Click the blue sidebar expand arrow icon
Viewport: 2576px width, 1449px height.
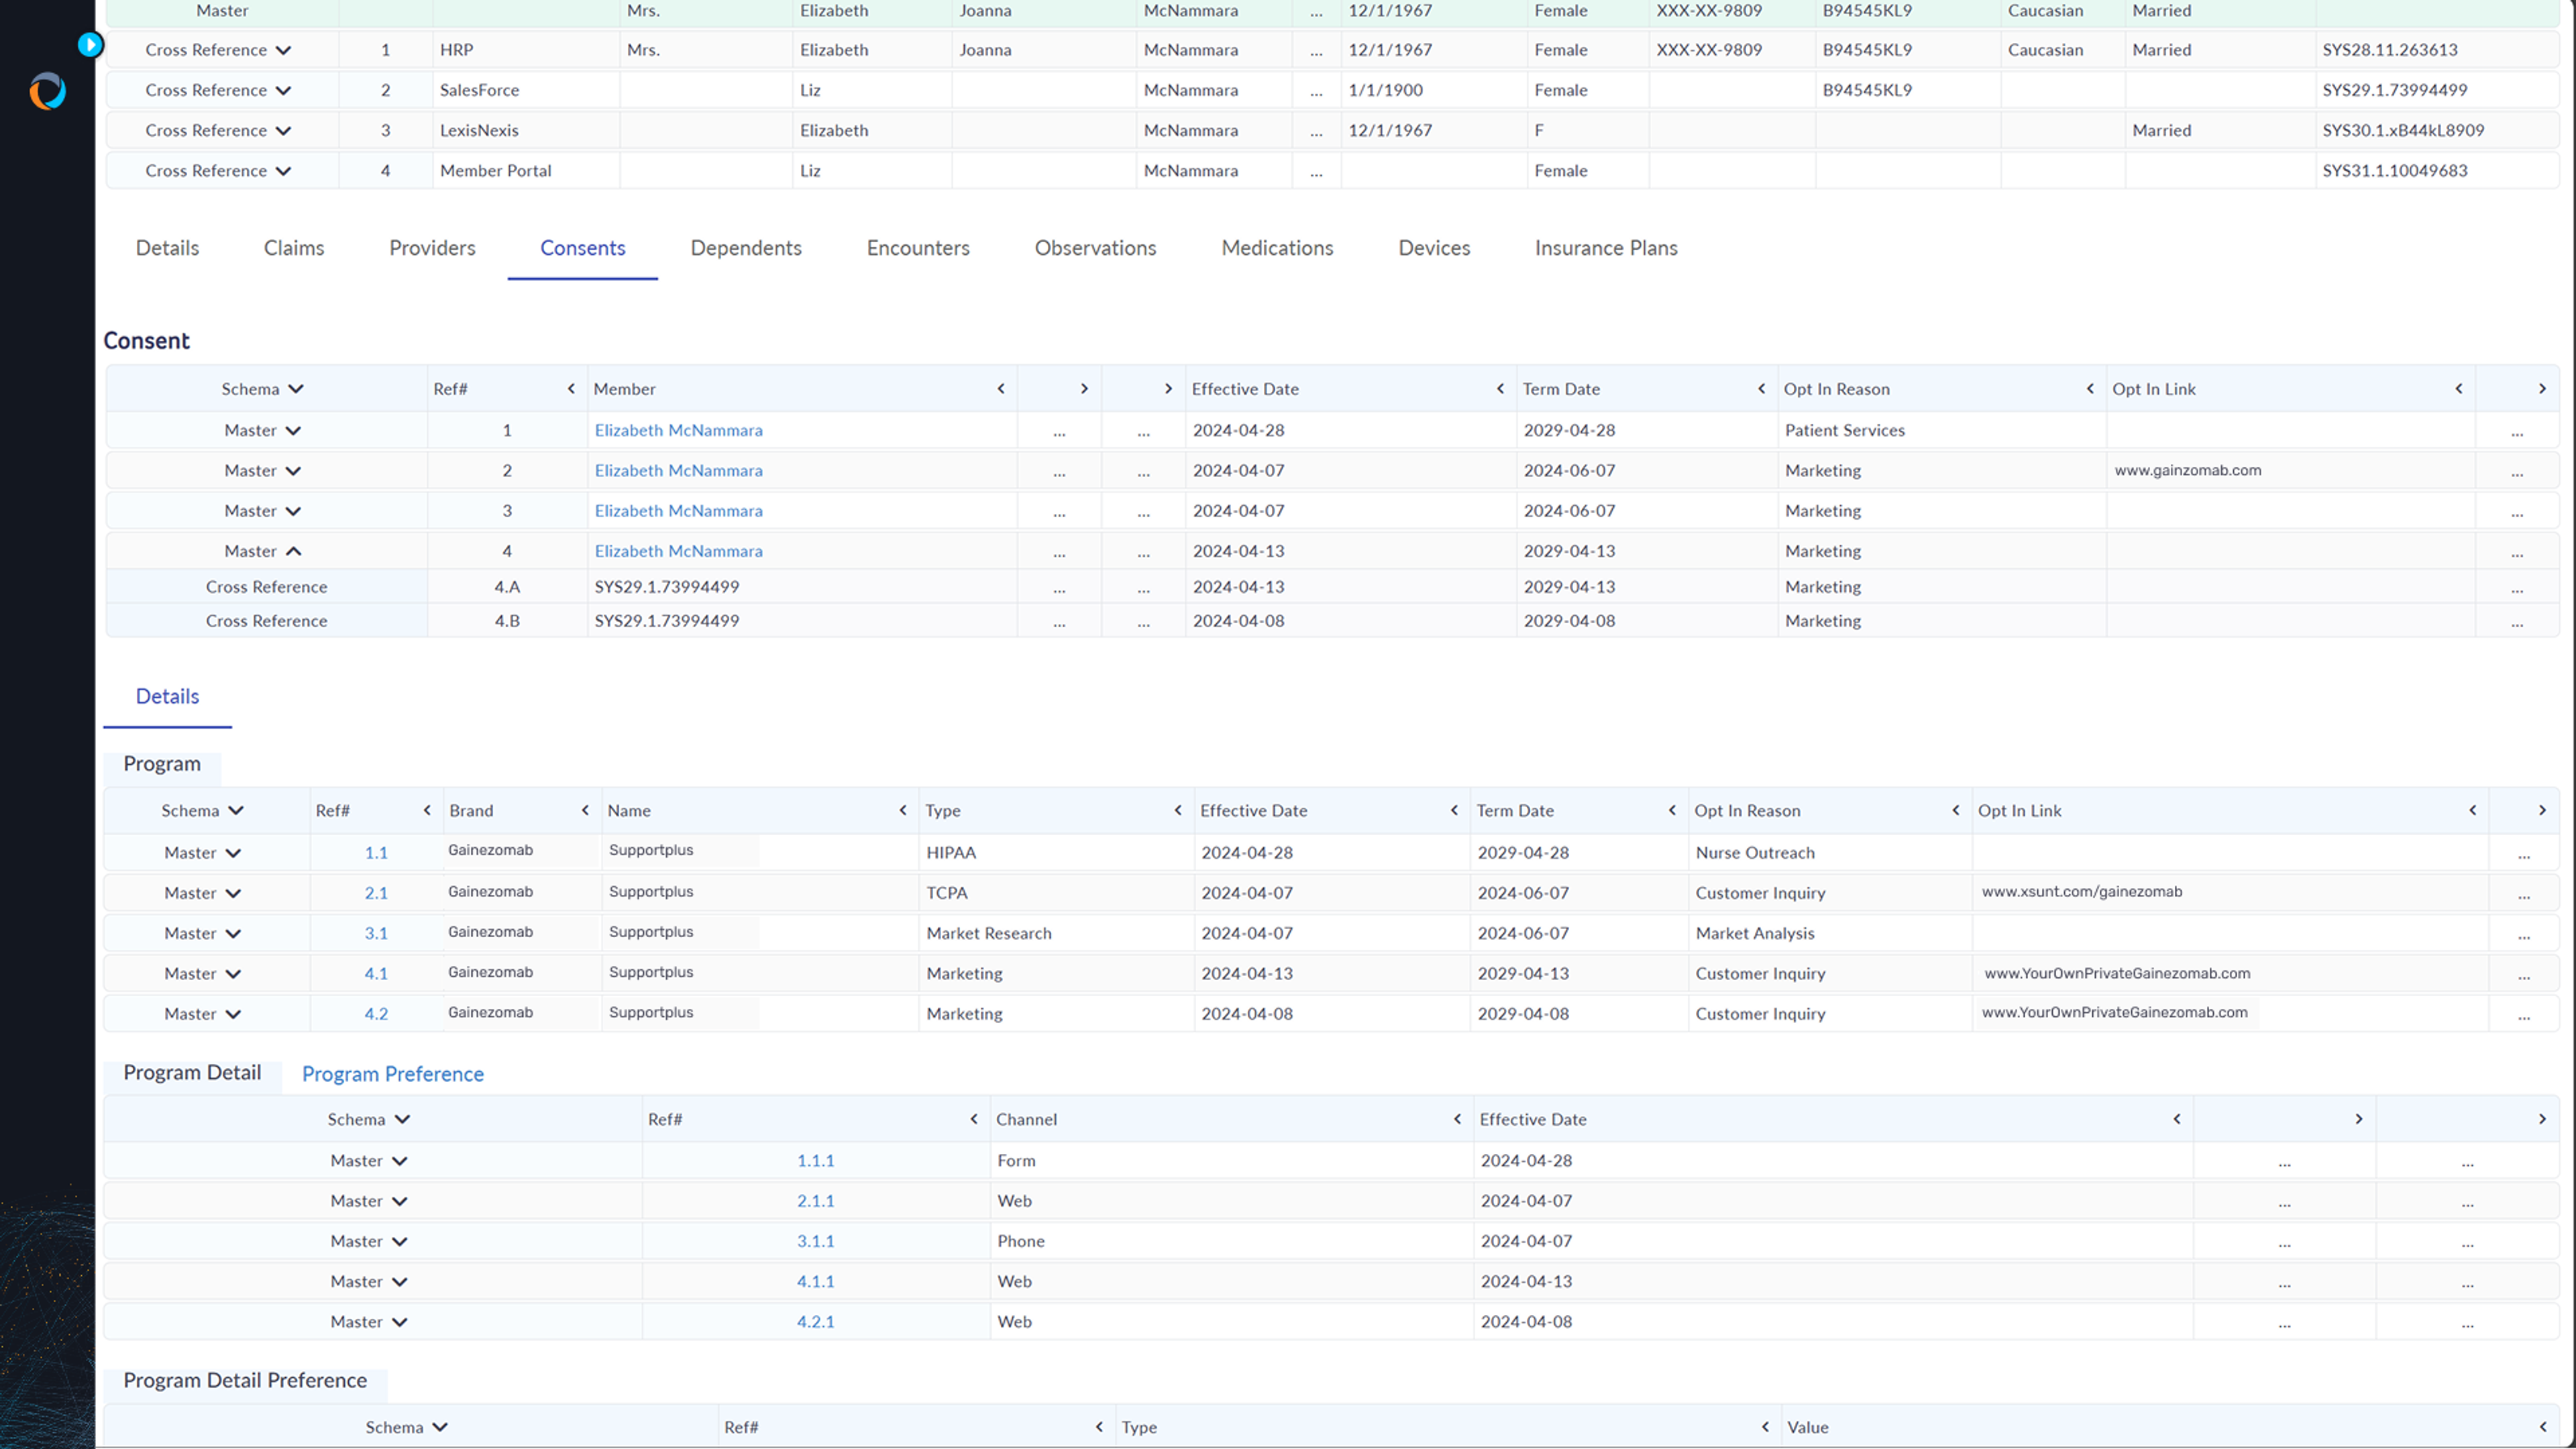click(x=90, y=44)
